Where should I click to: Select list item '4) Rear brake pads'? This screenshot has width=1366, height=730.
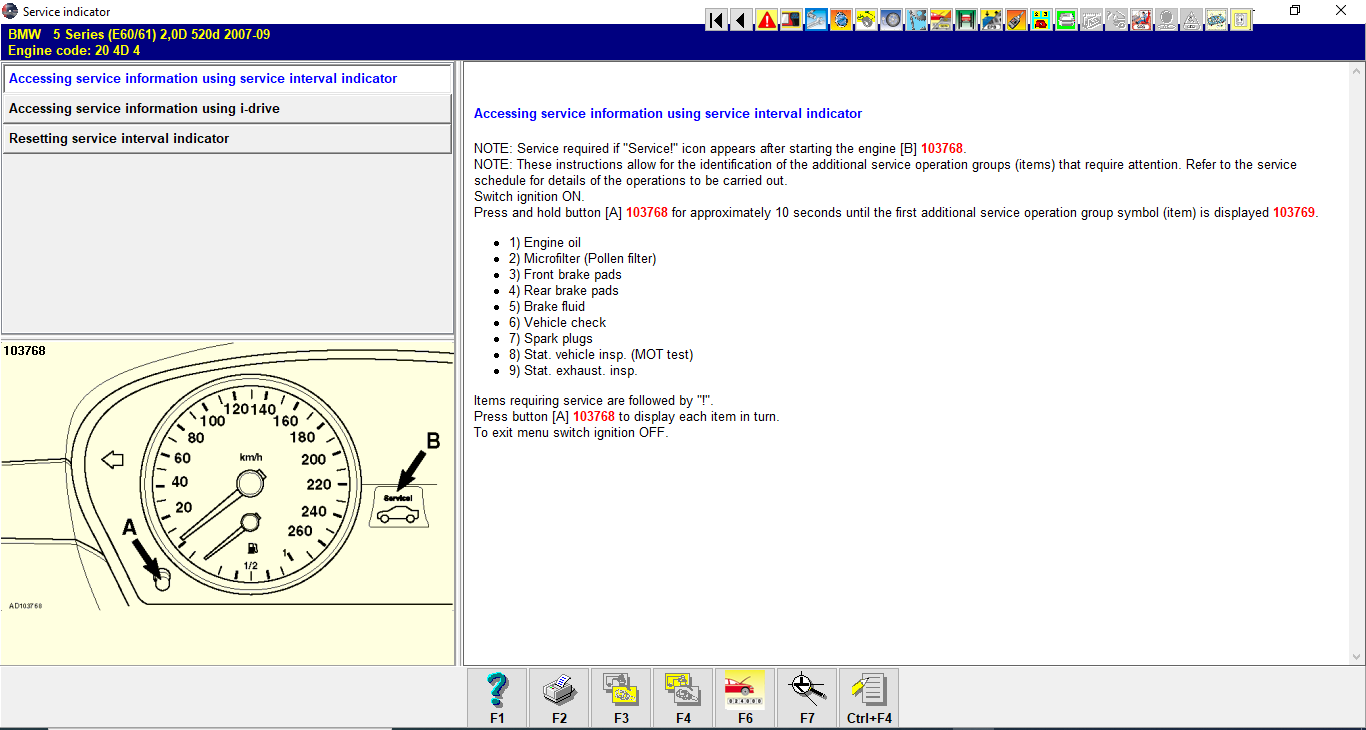tap(564, 291)
